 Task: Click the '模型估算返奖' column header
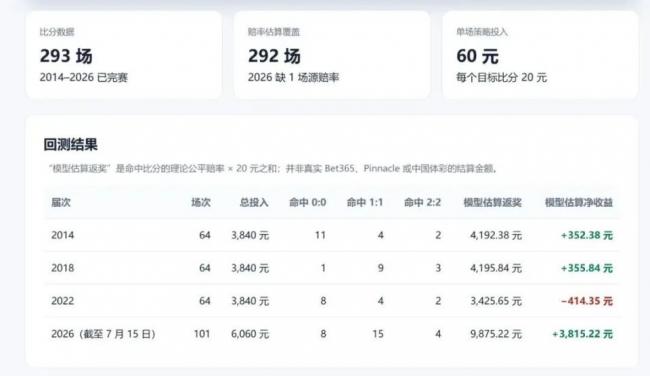click(492, 202)
